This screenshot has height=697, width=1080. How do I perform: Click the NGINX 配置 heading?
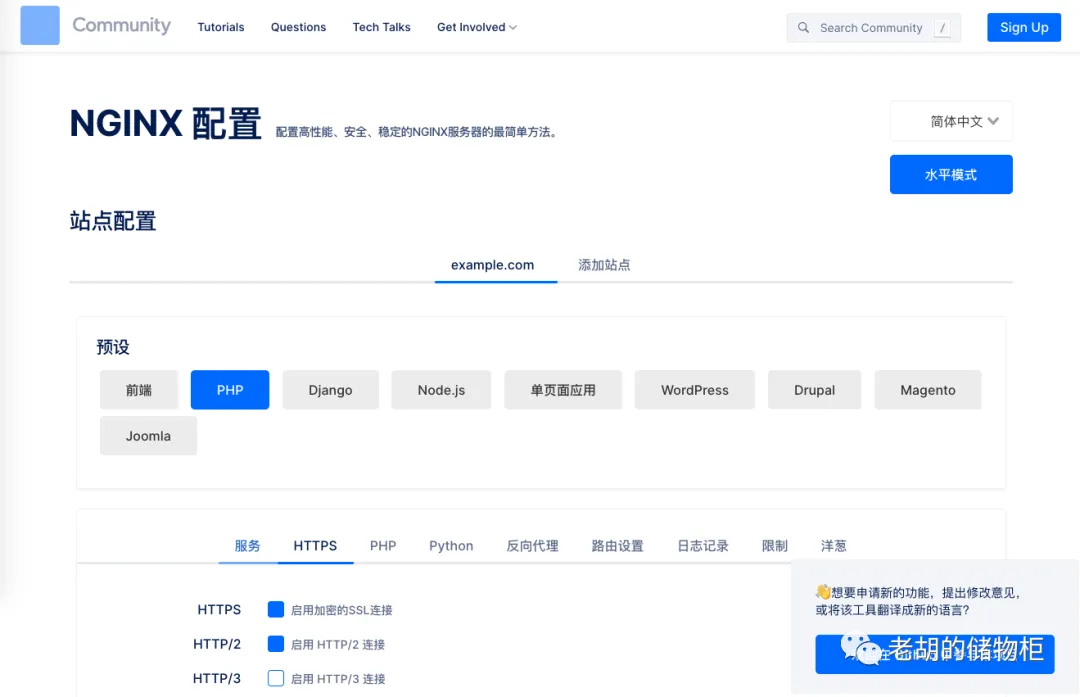click(x=165, y=124)
